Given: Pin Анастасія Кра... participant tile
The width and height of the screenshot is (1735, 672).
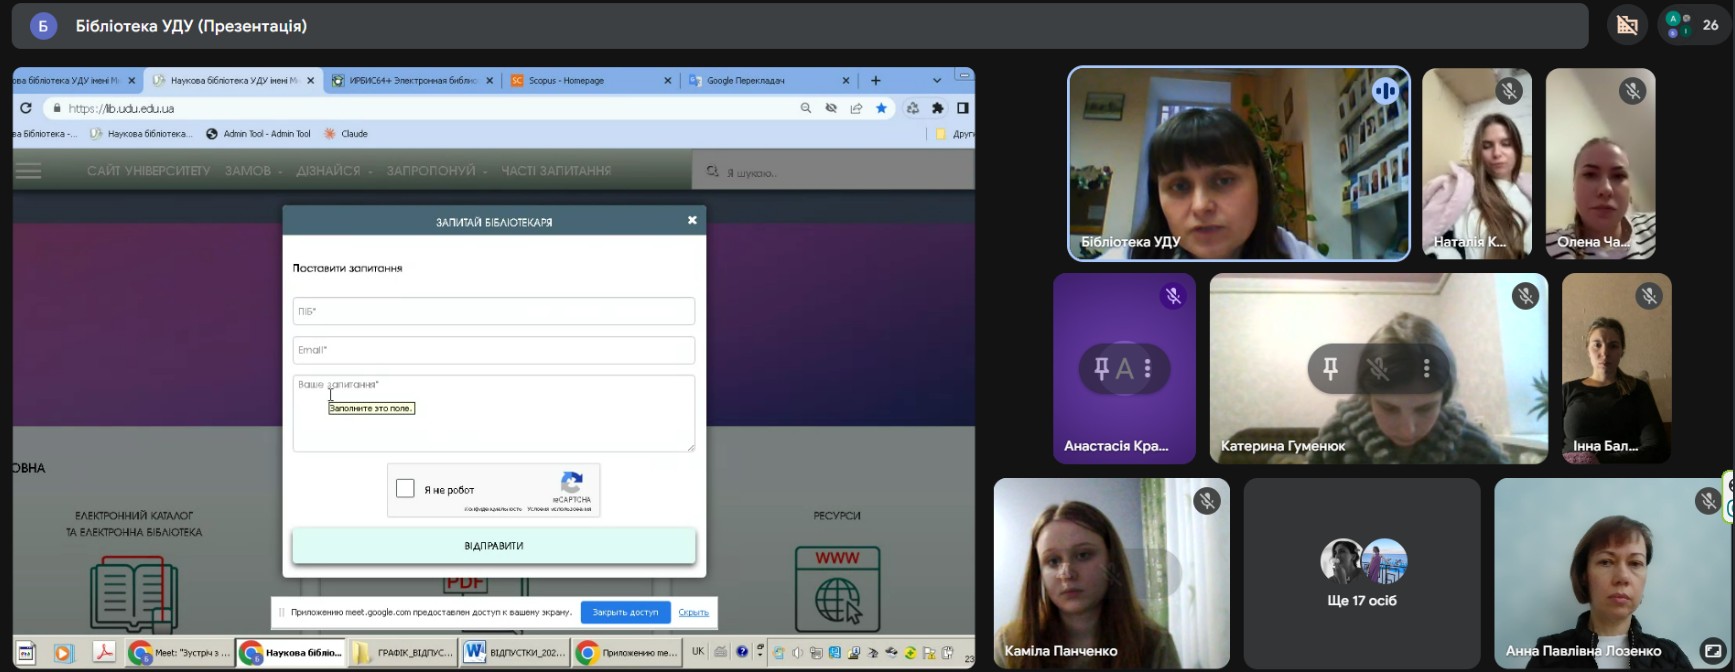Looking at the screenshot, I should 1101,369.
